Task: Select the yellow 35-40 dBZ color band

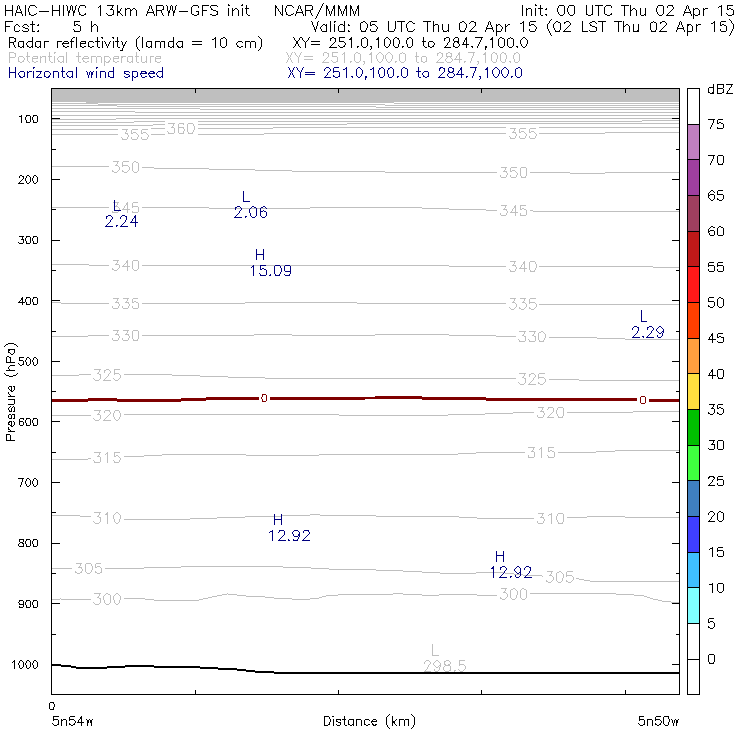Action: 693,391
